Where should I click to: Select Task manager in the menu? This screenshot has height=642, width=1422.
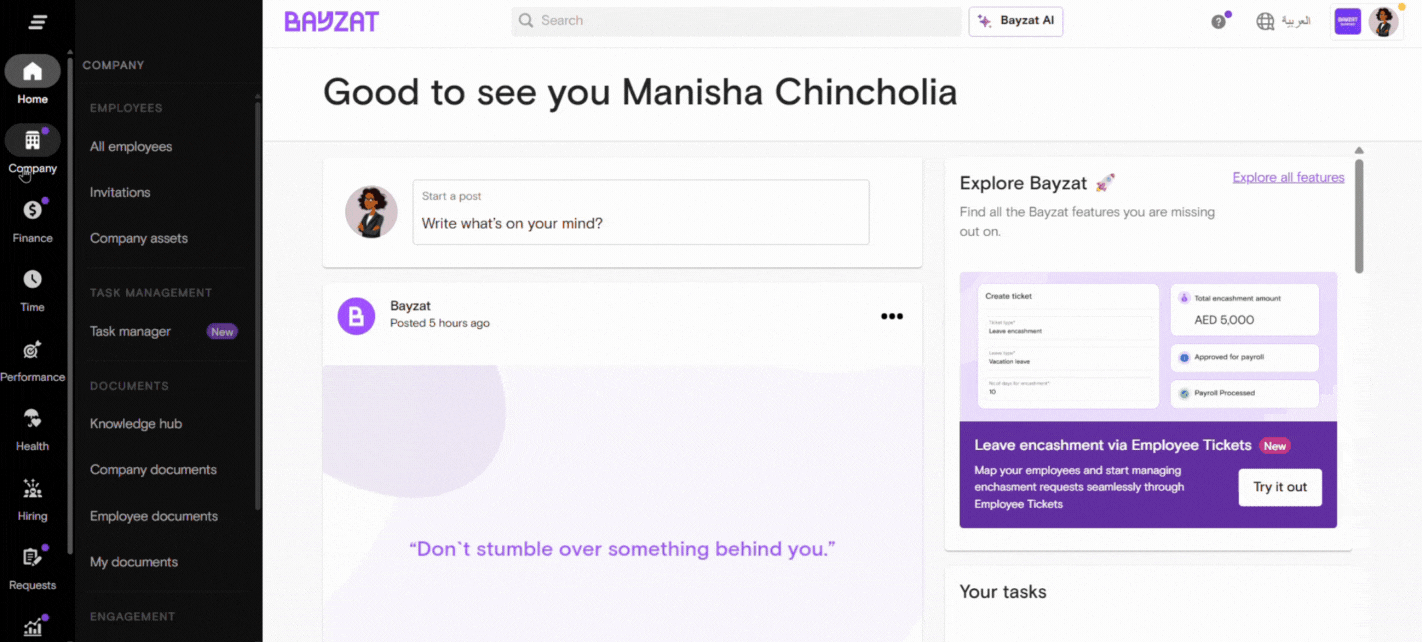pos(130,331)
